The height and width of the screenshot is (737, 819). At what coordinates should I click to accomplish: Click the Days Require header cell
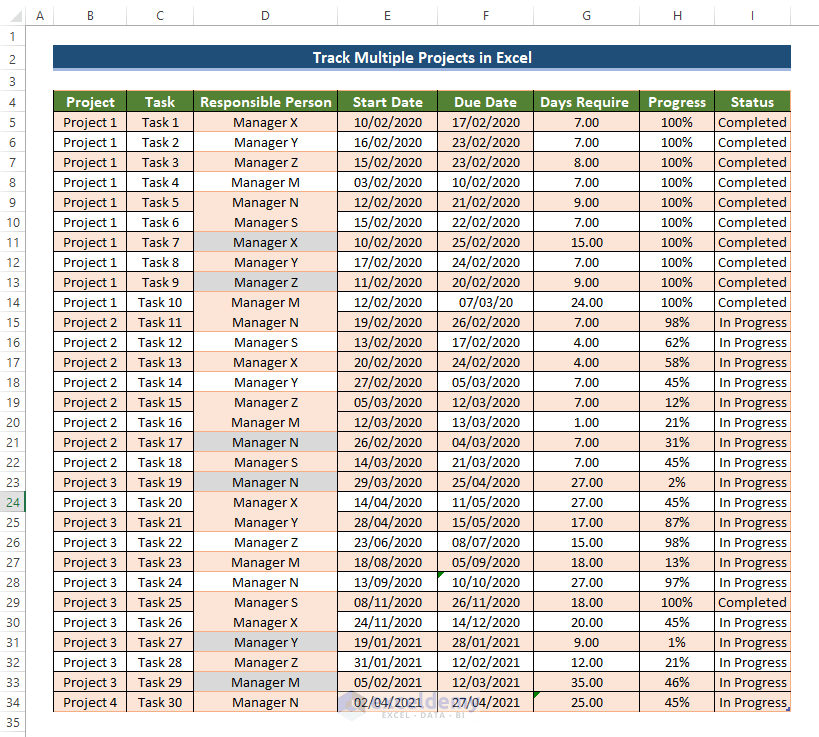(584, 102)
